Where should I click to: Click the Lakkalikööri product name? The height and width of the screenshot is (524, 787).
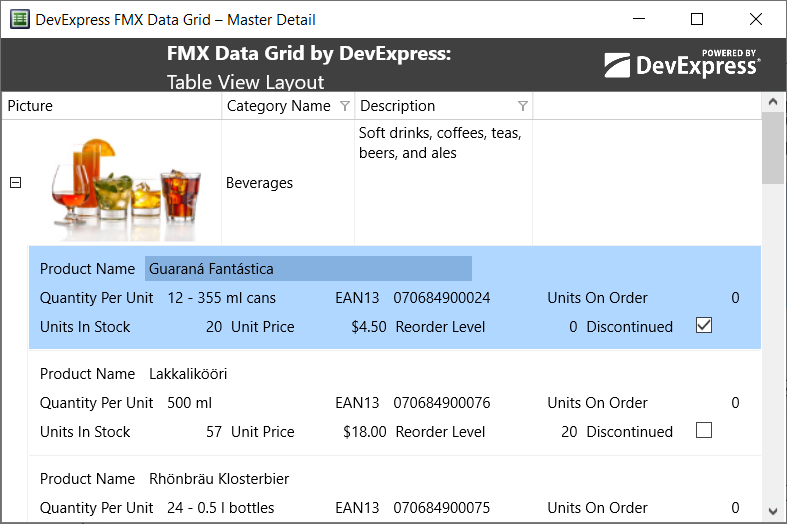pyautogui.click(x=188, y=374)
